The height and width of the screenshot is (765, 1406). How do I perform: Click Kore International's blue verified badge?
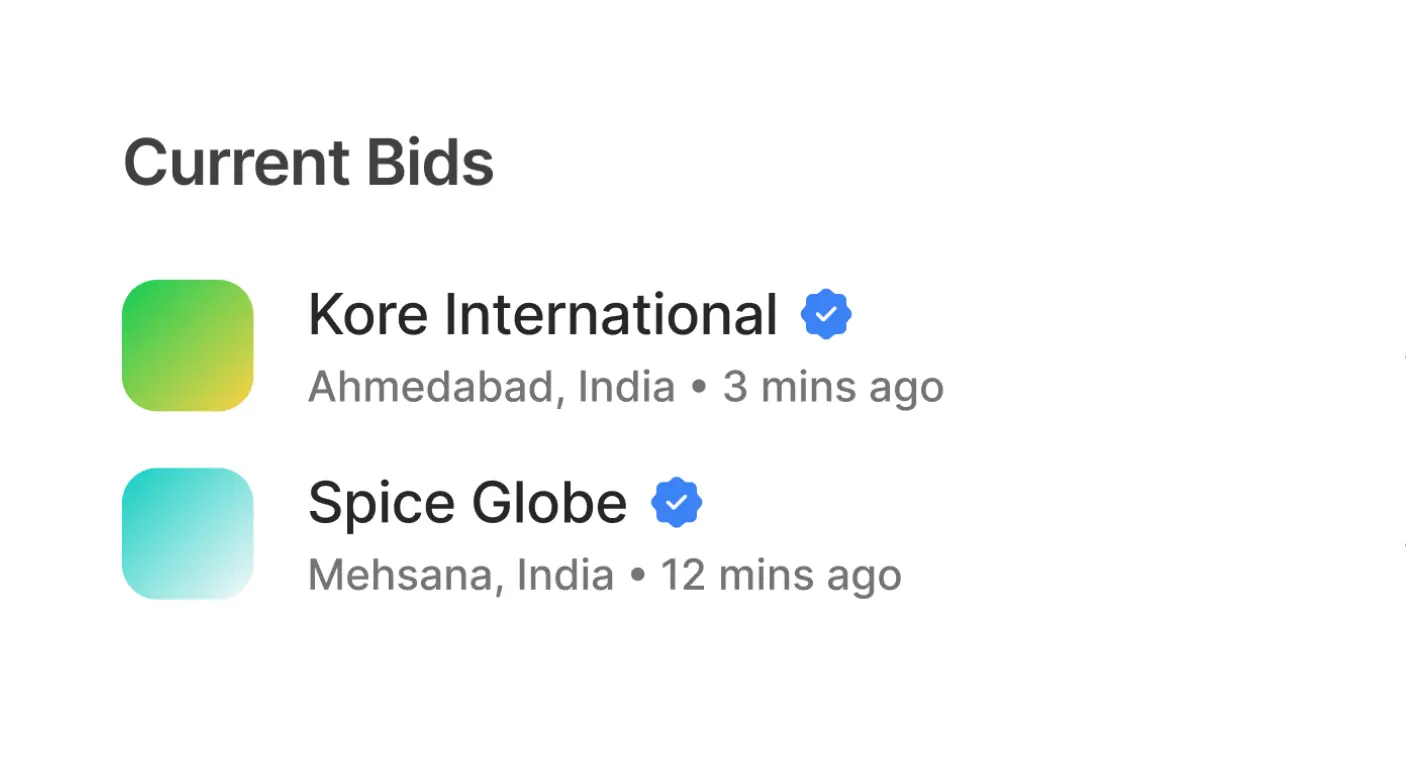[826, 314]
